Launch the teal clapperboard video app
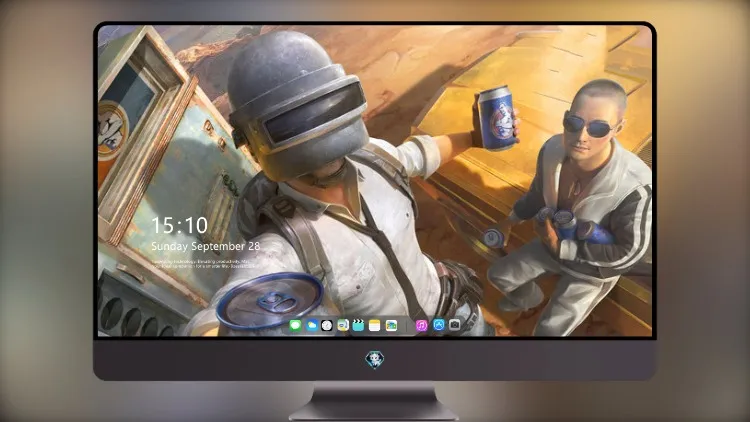The image size is (750, 422). (x=358, y=326)
